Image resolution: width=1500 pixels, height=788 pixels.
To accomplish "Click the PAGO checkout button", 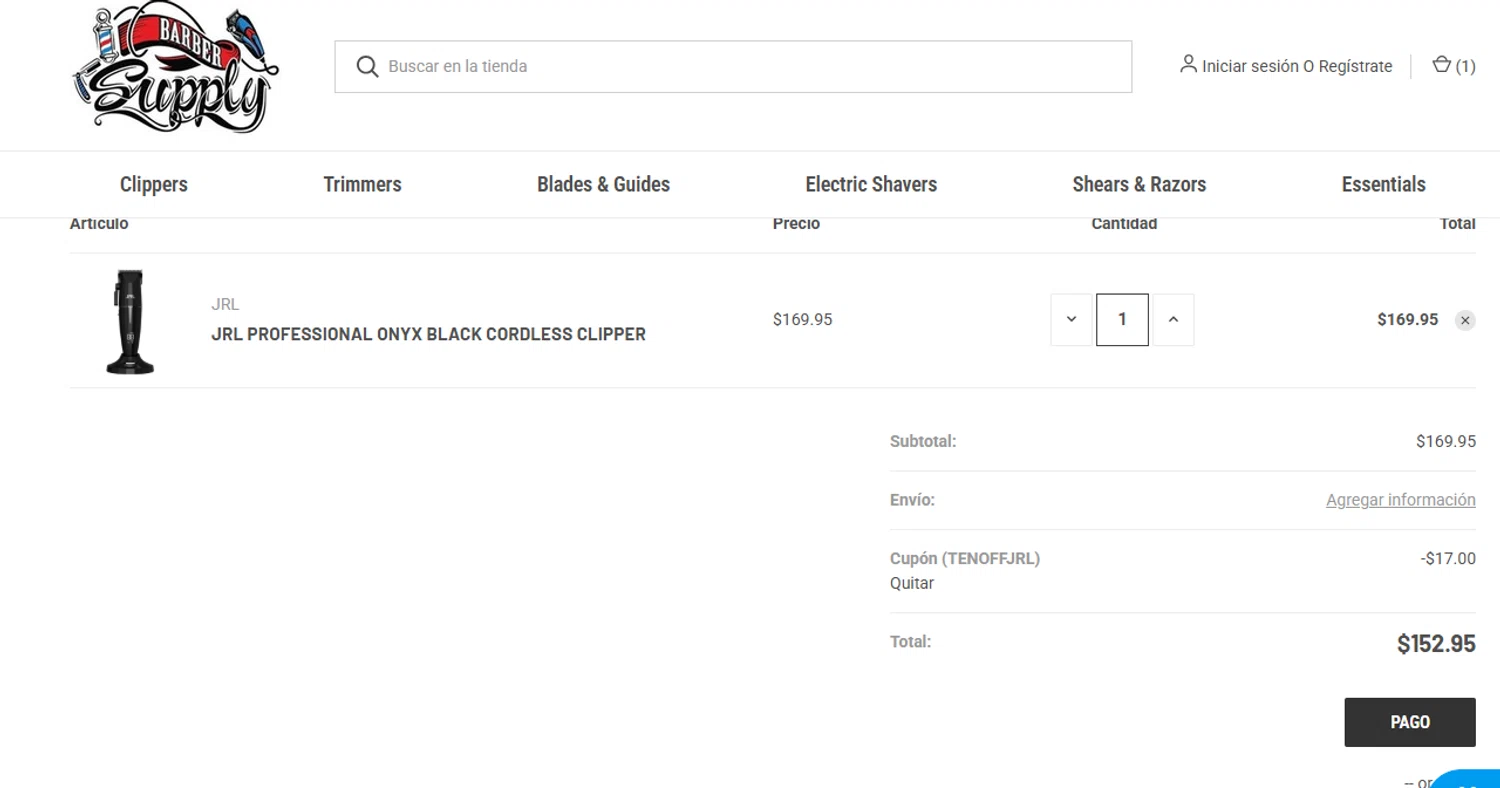I will point(1410,722).
